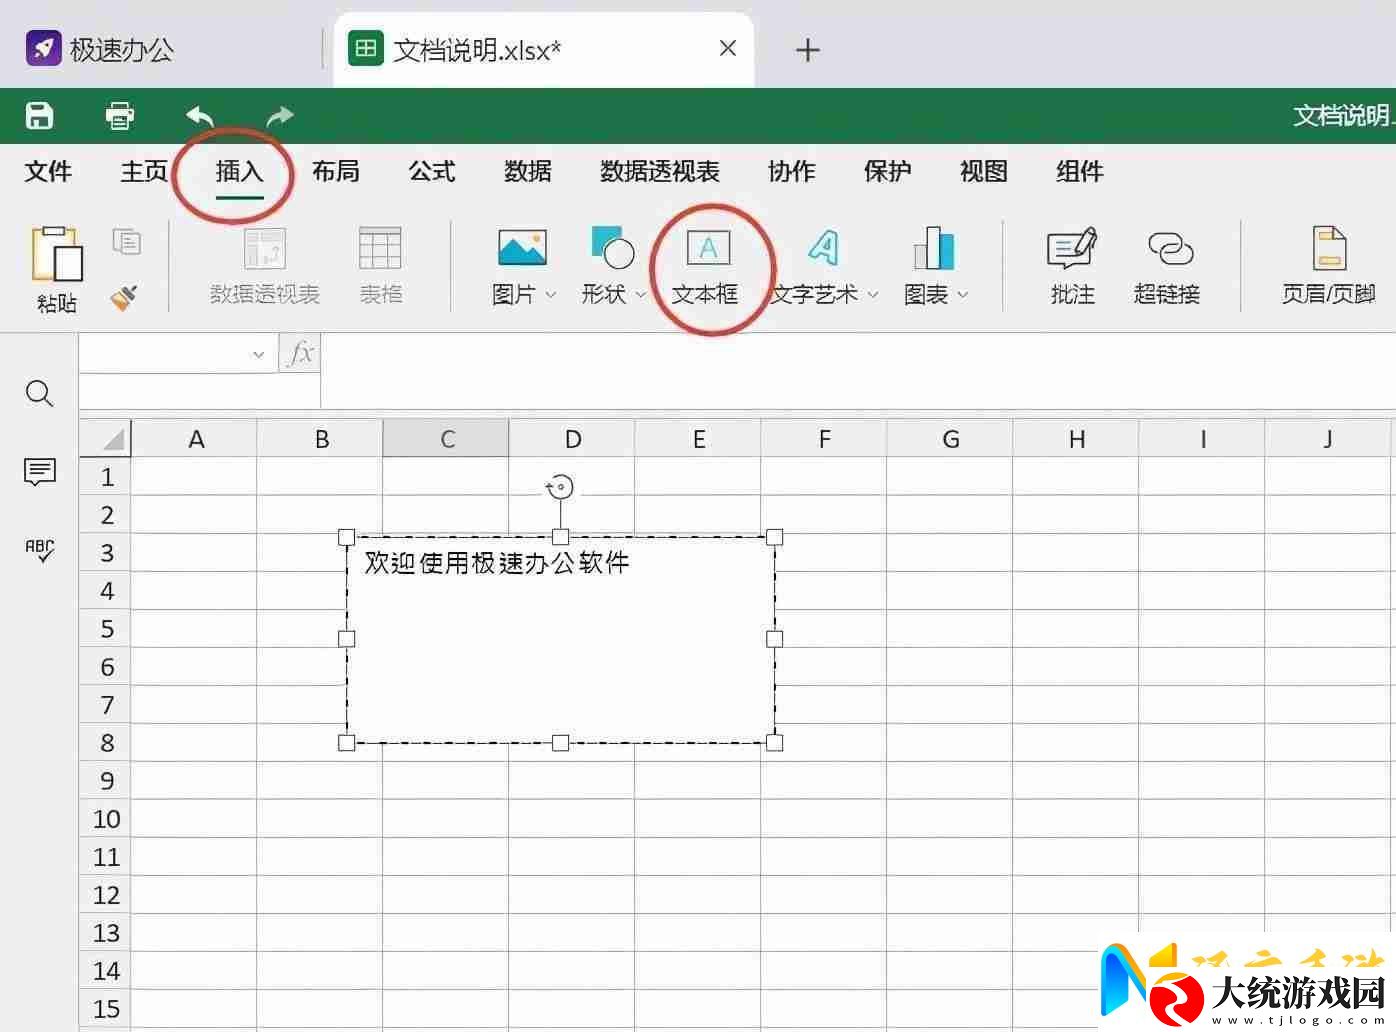Select row 15 header
This screenshot has width=1396, height=1032.
[x=106, y=1009]
